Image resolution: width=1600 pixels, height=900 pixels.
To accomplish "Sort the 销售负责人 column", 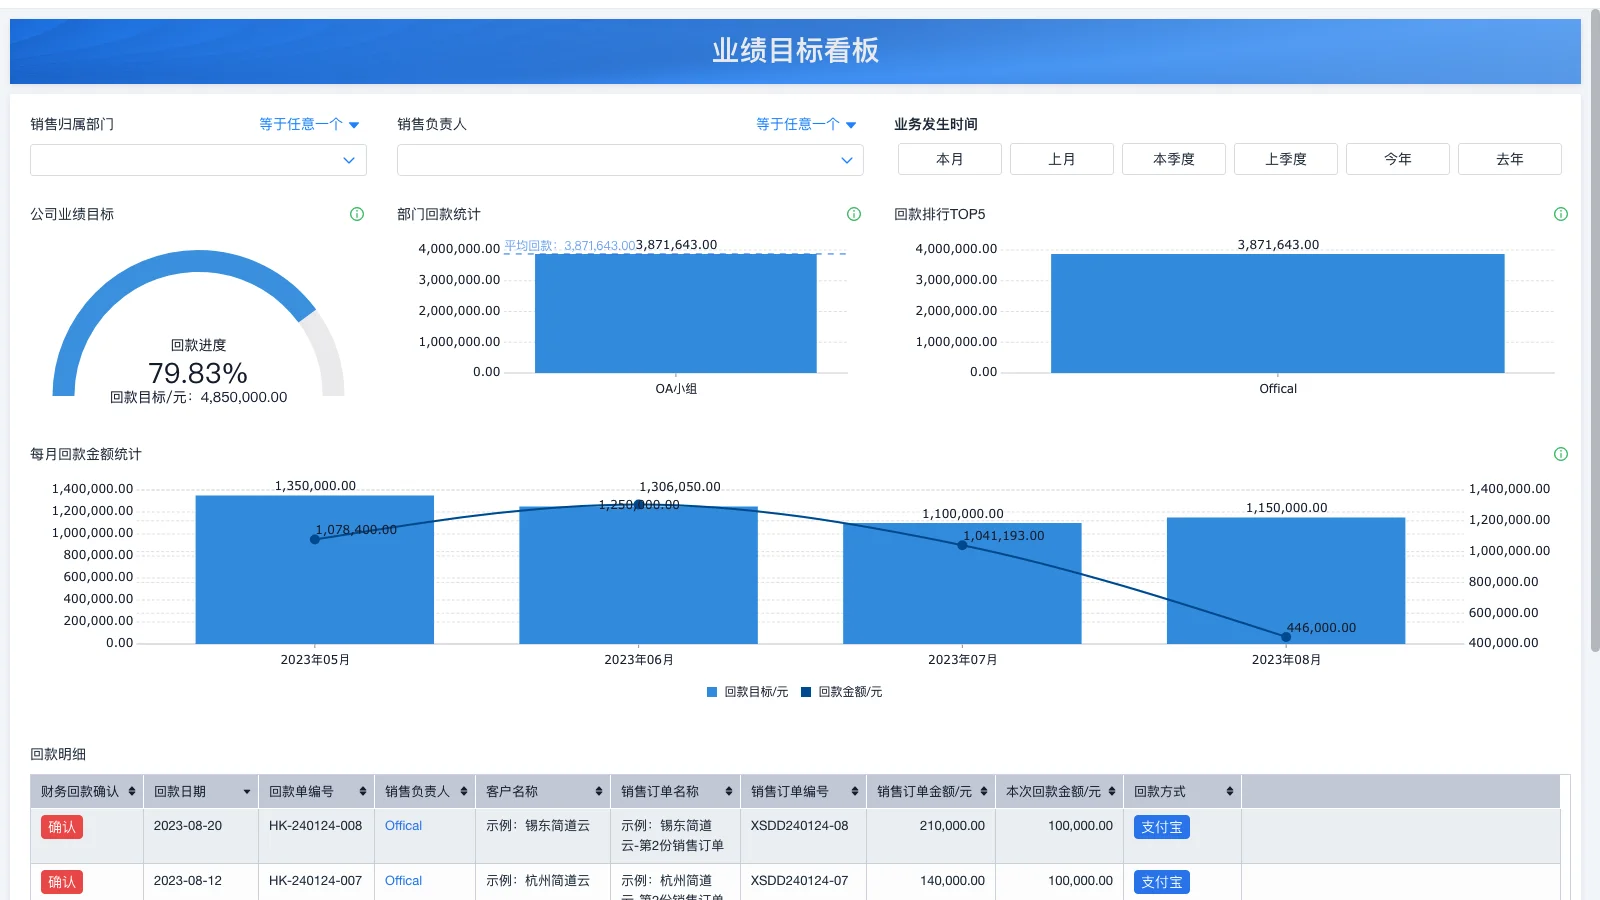I will [462, 790].
